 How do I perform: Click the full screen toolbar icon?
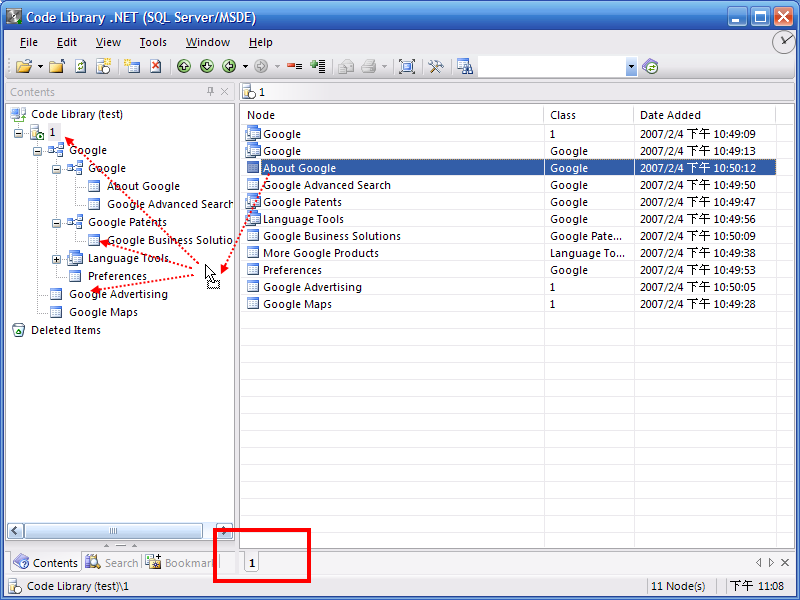coord(407,66)
